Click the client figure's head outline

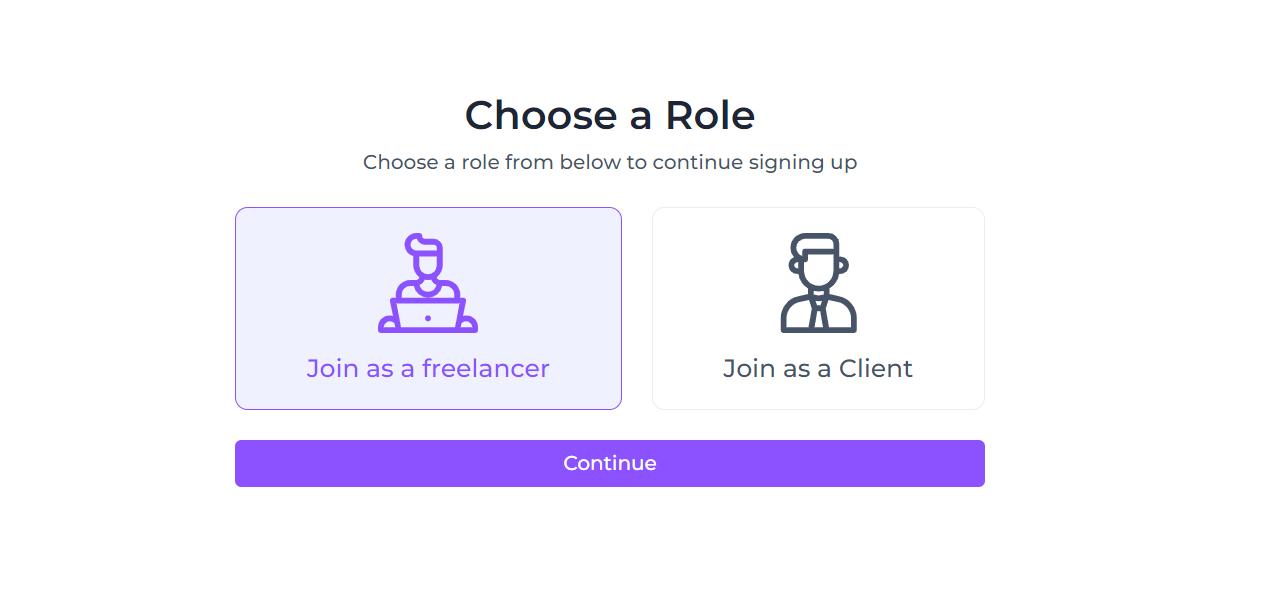818,260
